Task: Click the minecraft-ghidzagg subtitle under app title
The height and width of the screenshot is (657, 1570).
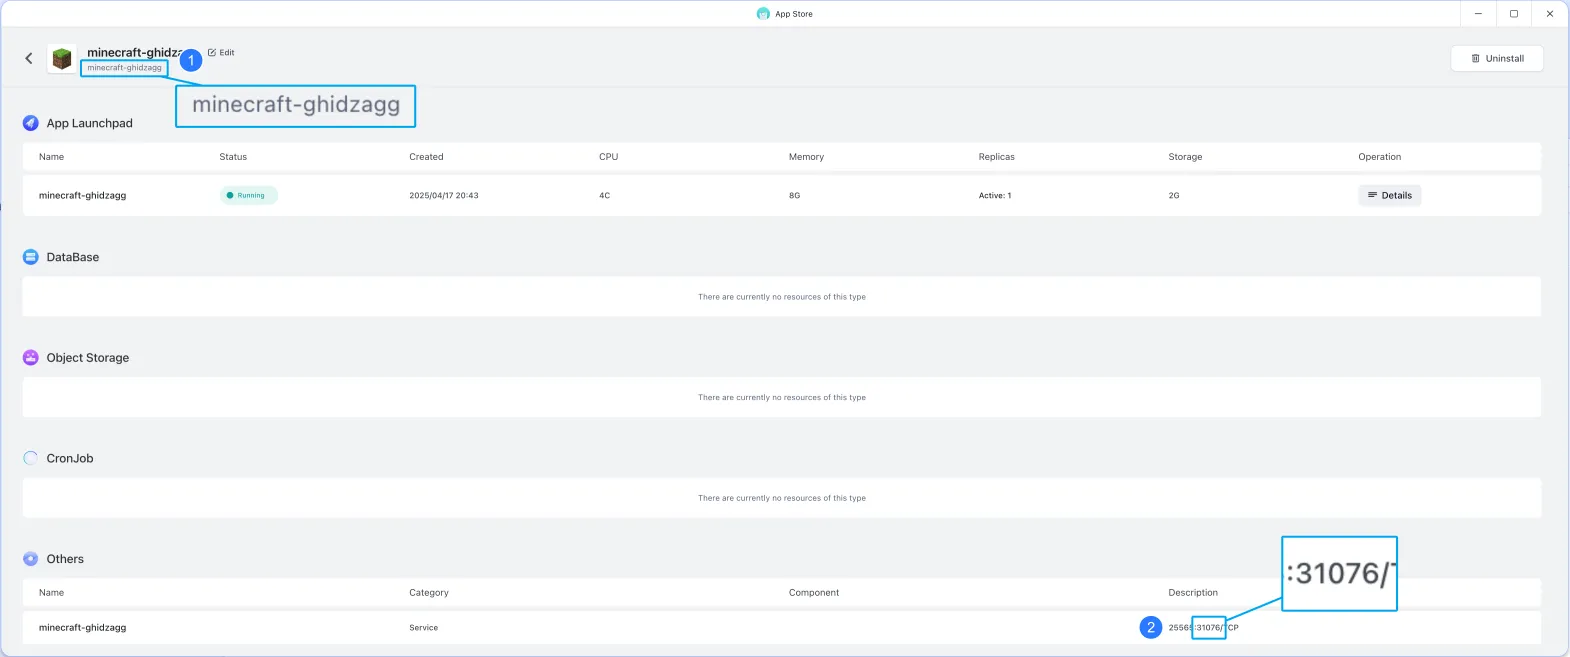Action: (x=124, y=68)
